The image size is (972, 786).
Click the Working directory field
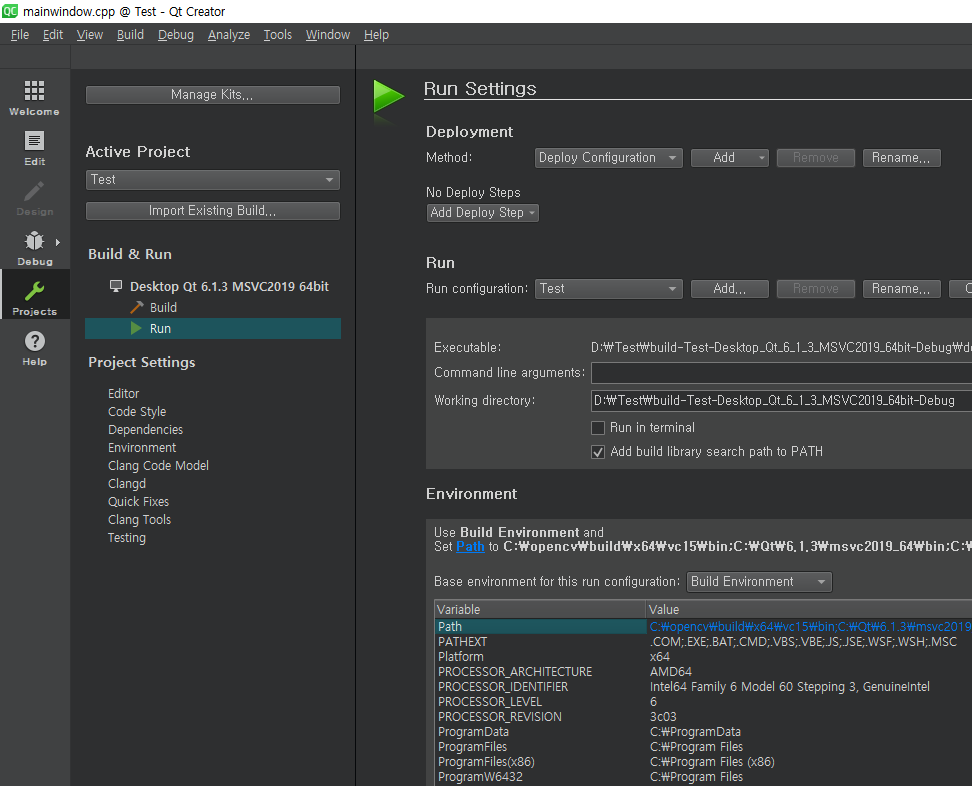pyautogui.click(x=781, y=401)
